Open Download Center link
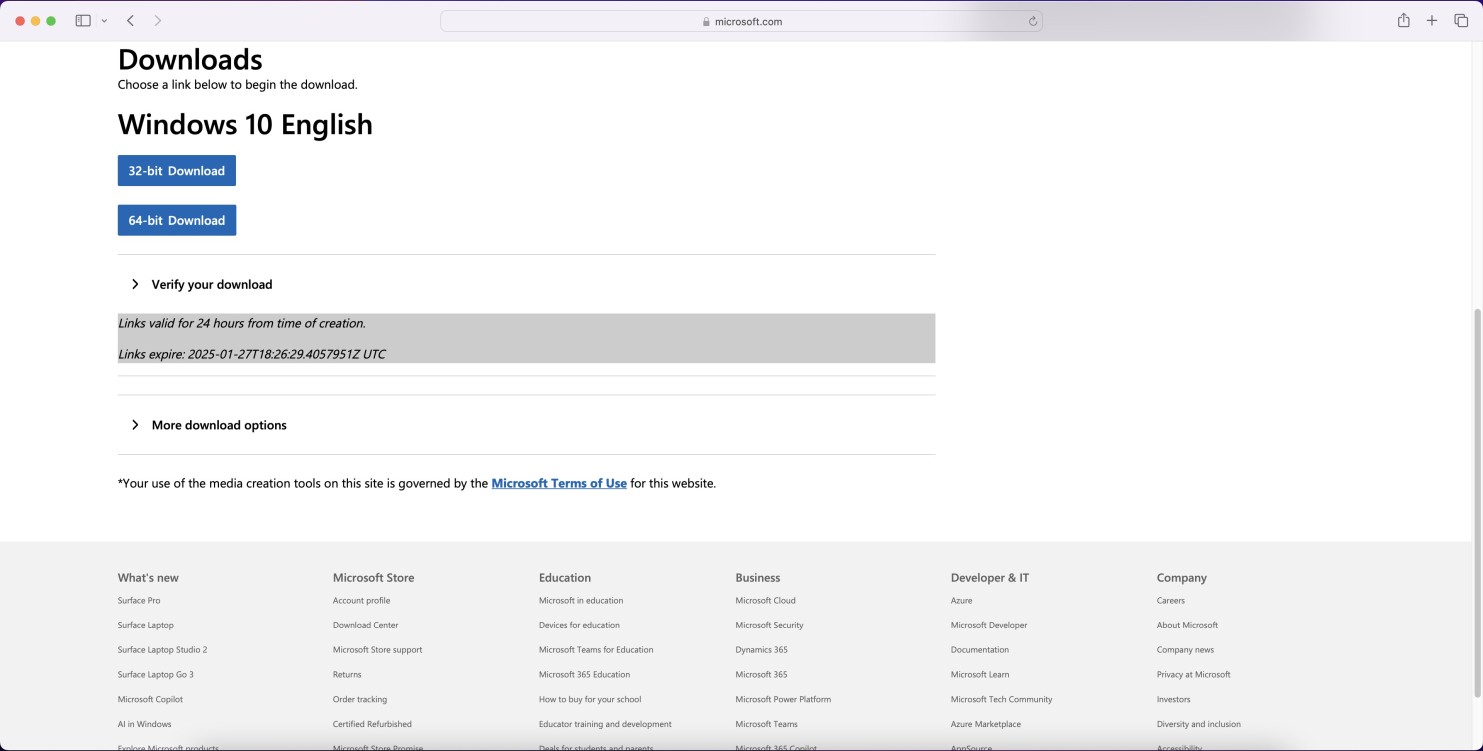 click(366, 625)
